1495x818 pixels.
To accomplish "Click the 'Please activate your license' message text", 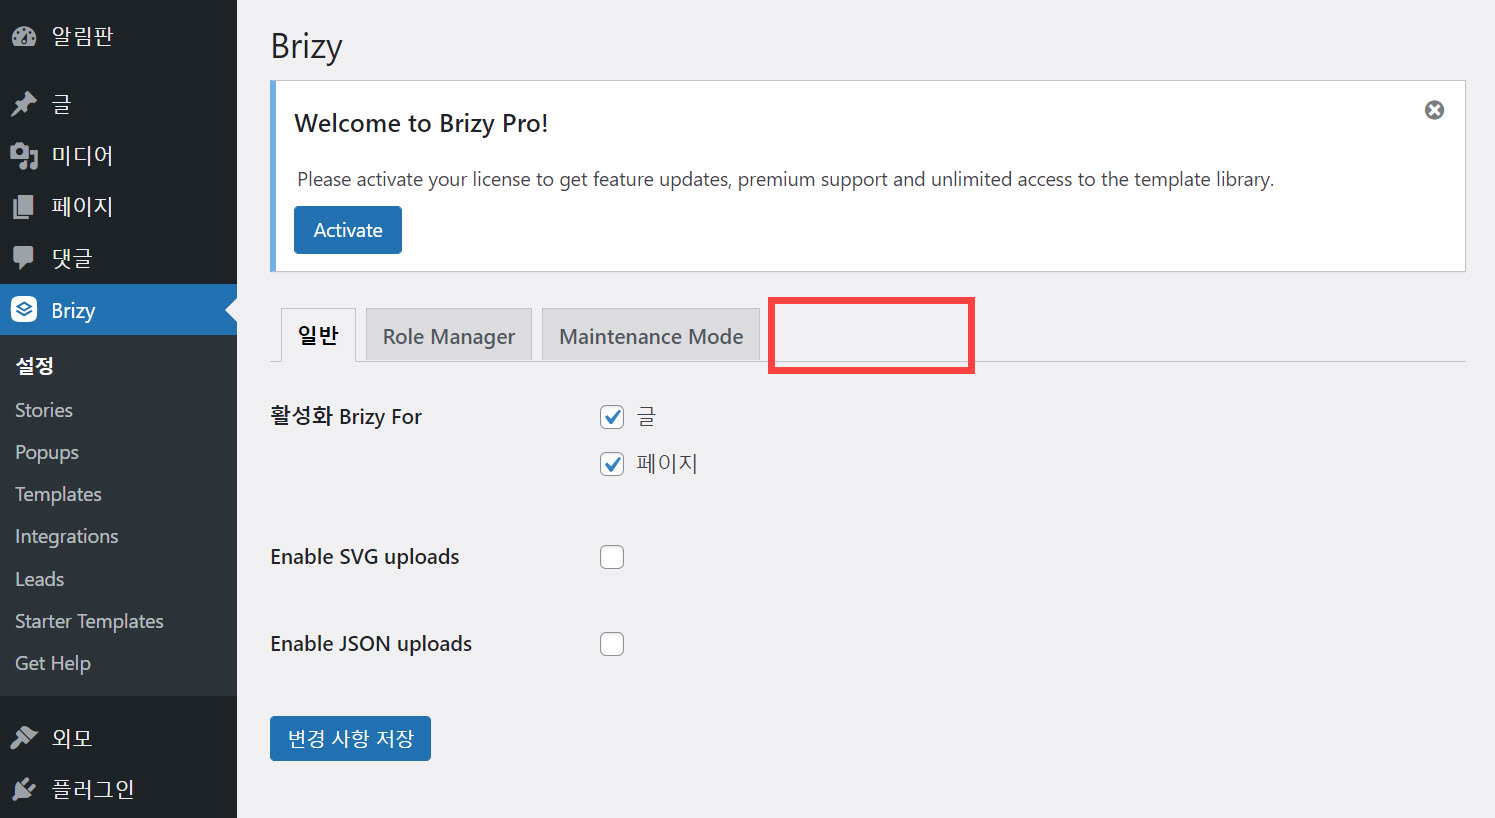I will point(785,179).
